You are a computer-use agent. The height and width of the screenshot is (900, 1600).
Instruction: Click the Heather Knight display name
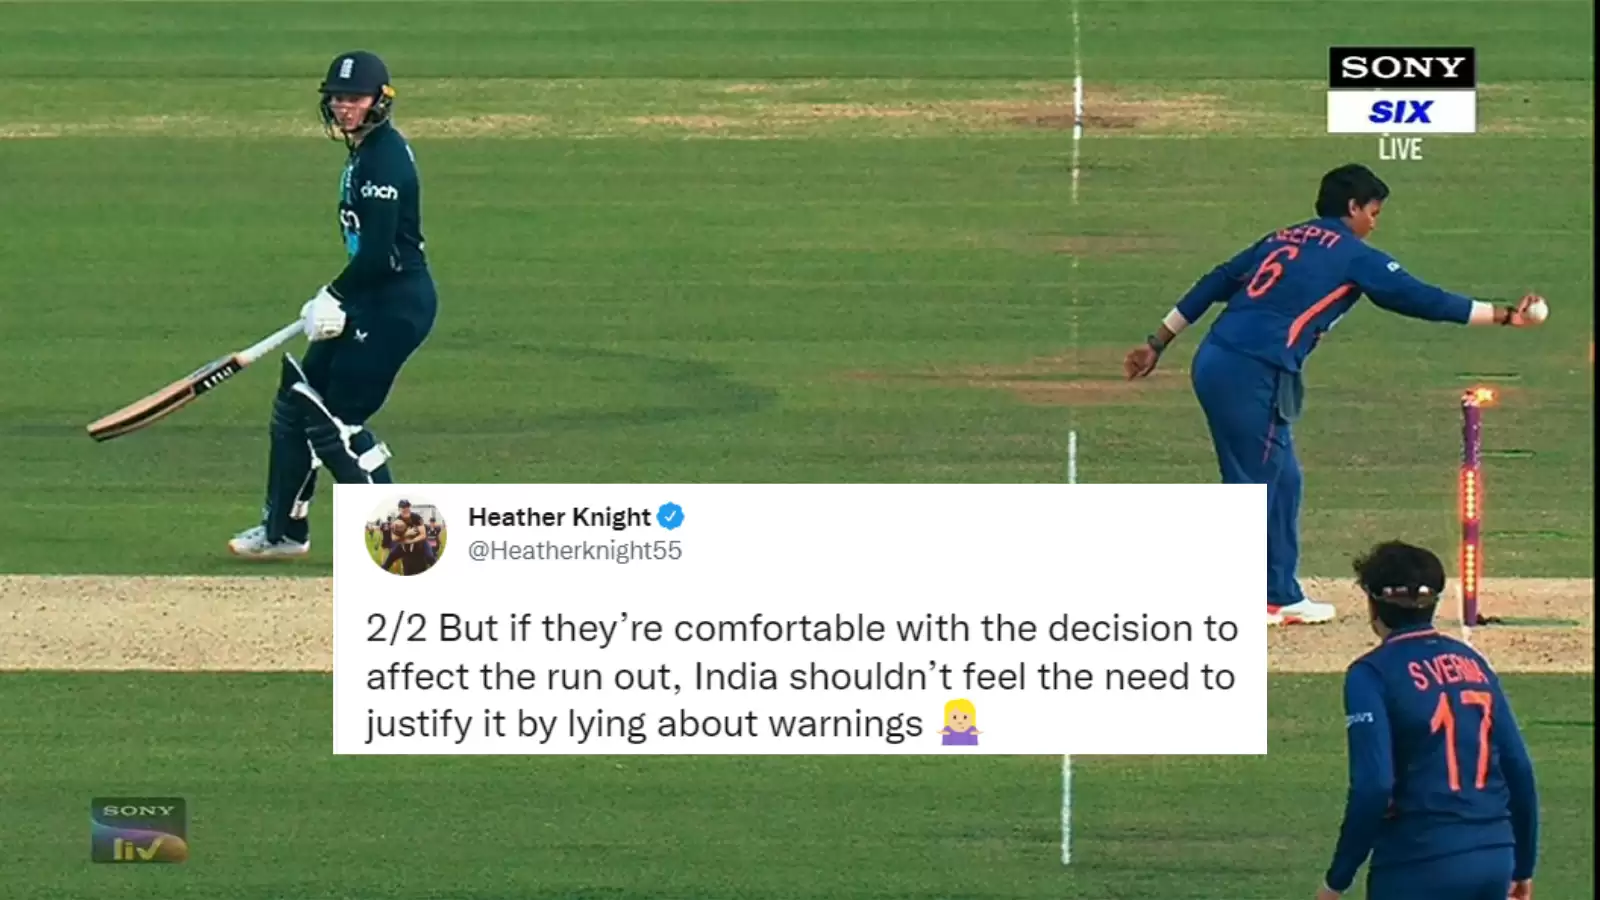(559, 517)
